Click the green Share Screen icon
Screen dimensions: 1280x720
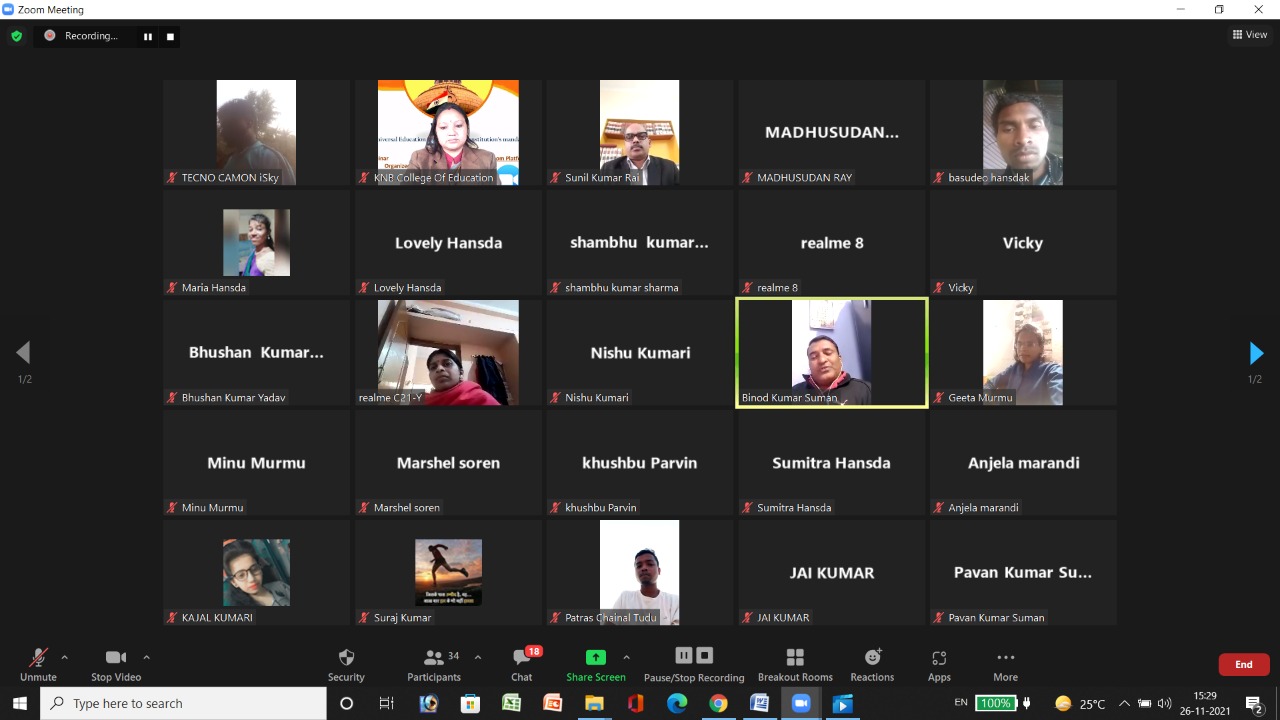pos(595,658)
